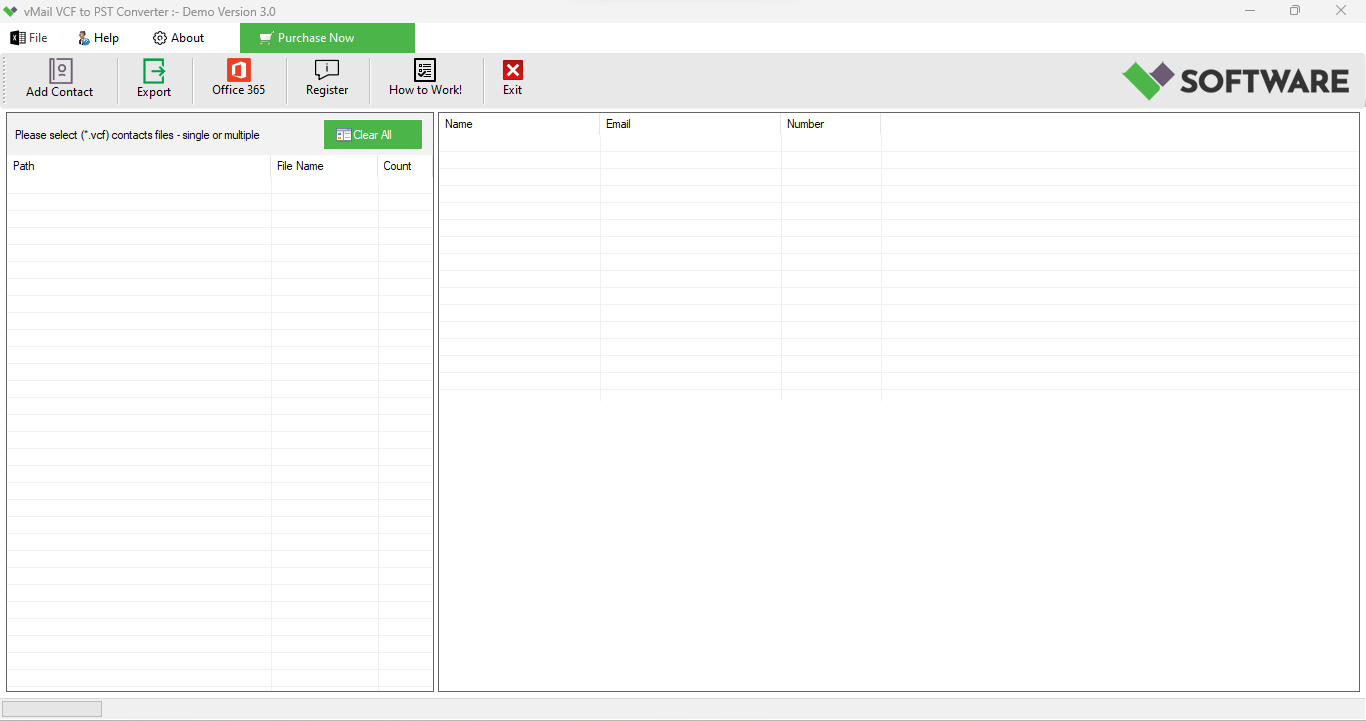Viewport: 1366px width, 721px height.
Task: Close the vMail VCF to PST Converter
Action: [x=1341, y=11]
